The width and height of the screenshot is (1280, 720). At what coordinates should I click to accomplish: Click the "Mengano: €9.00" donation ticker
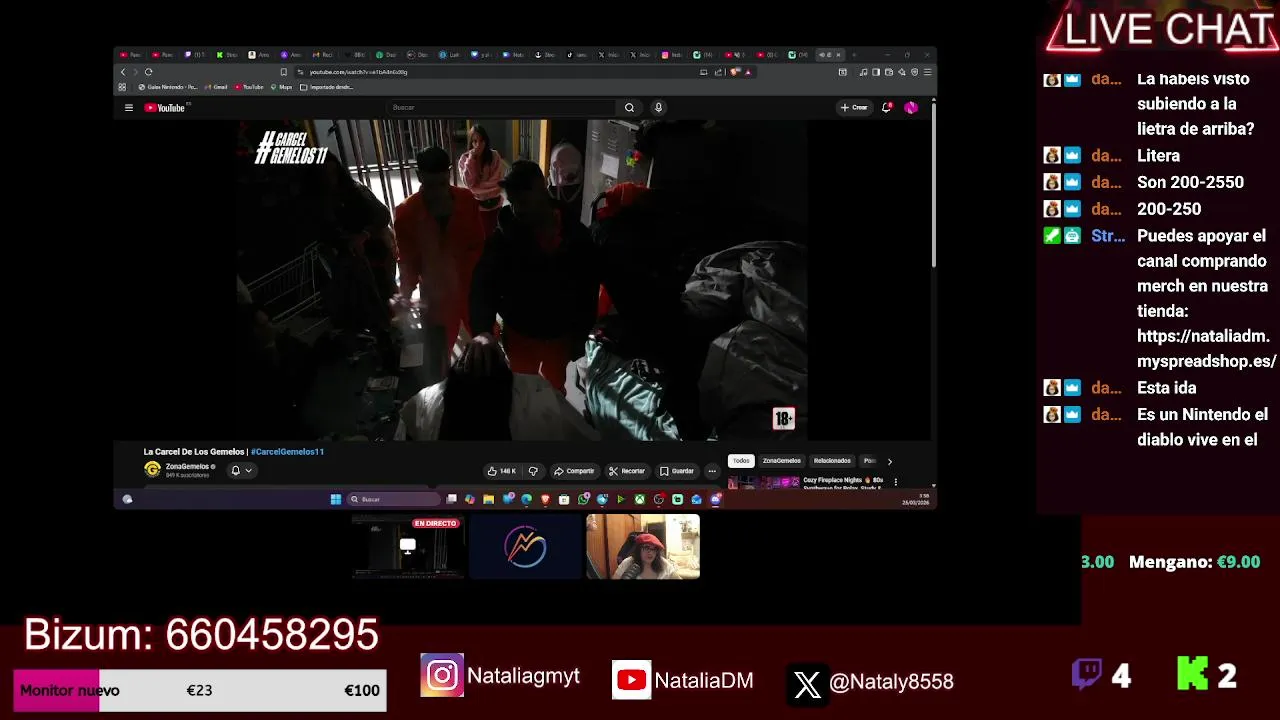[1194, 562]
